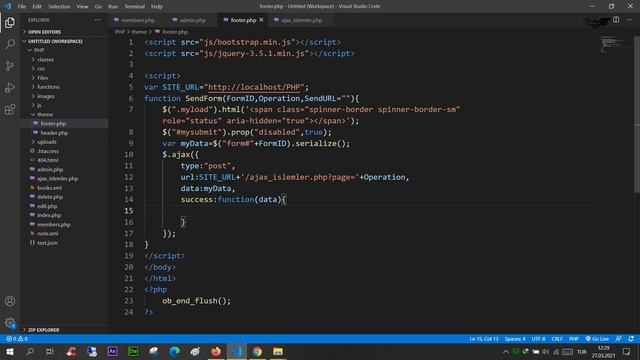
Task: Expand the Files folder
Action: (42, 78)
